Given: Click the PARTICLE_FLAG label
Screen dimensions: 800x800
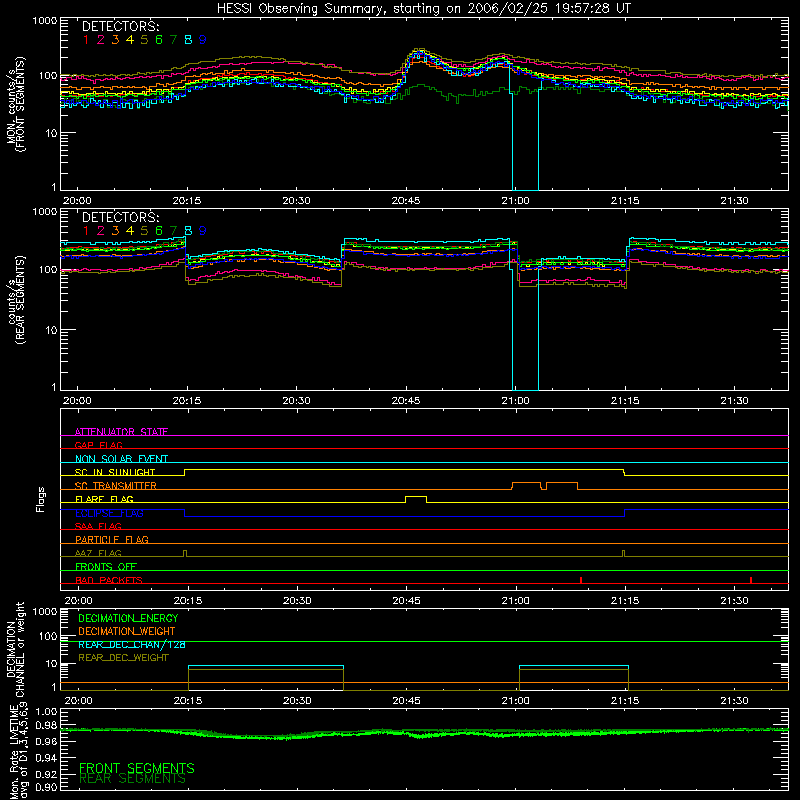Looking at the screenshot, I should (x=112, y=539).
